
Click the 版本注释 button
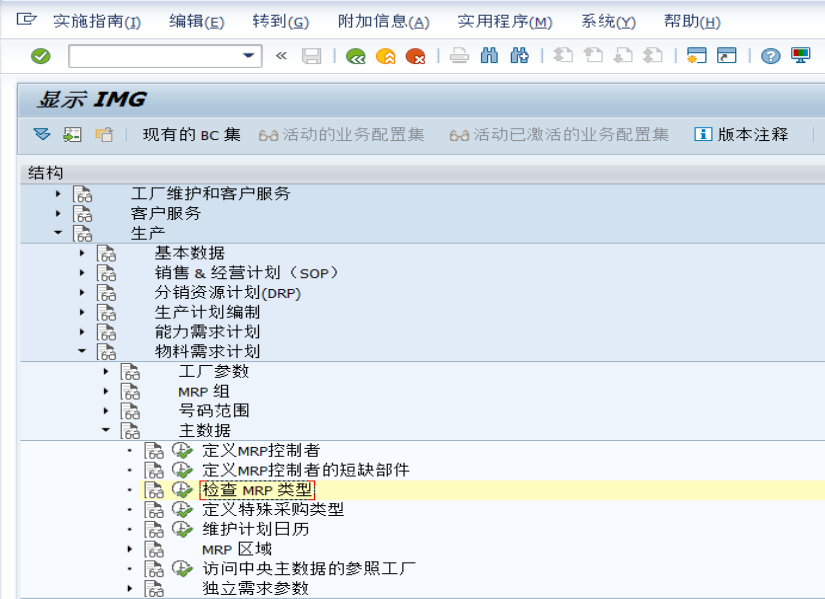pyautogui.click(x=741, y=135)
